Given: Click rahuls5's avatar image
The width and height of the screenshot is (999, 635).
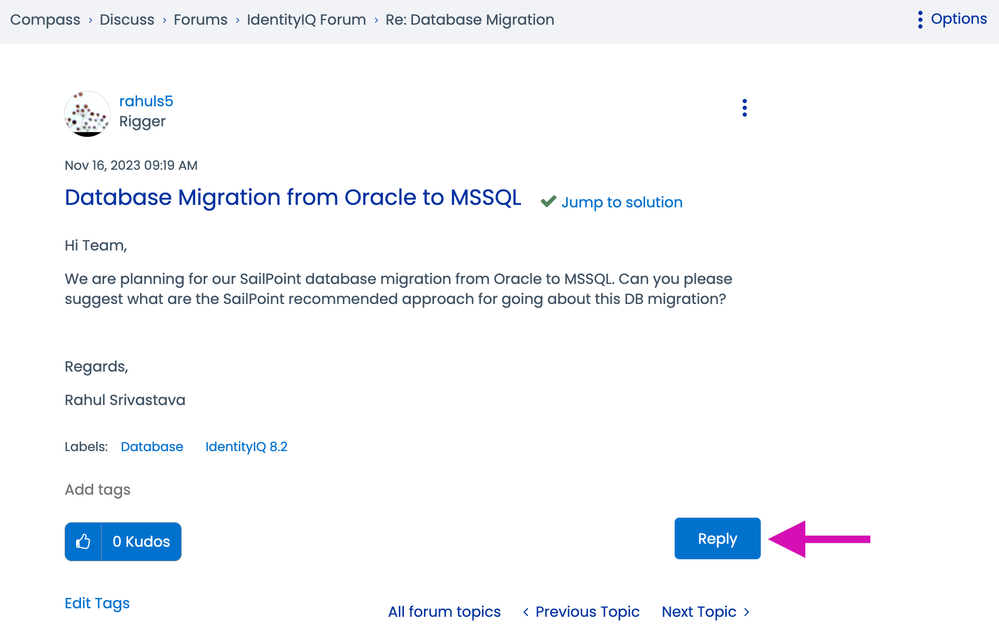Looking at the screenshot, I should (87, 114).
